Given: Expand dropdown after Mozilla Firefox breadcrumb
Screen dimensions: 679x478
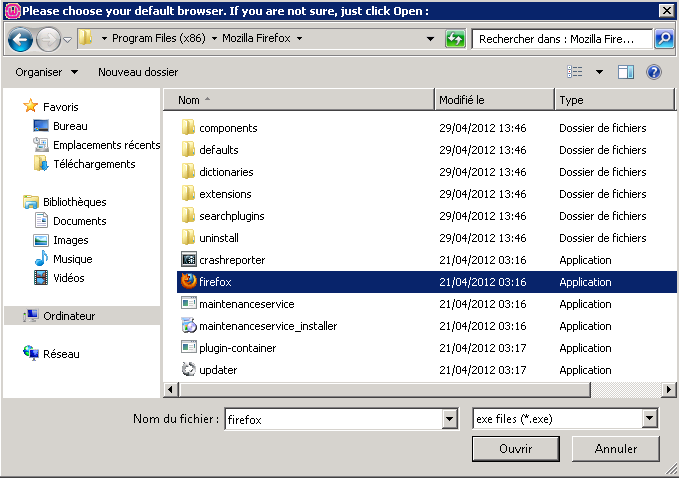Looking at the screenshot, I should tap(299, 39).
